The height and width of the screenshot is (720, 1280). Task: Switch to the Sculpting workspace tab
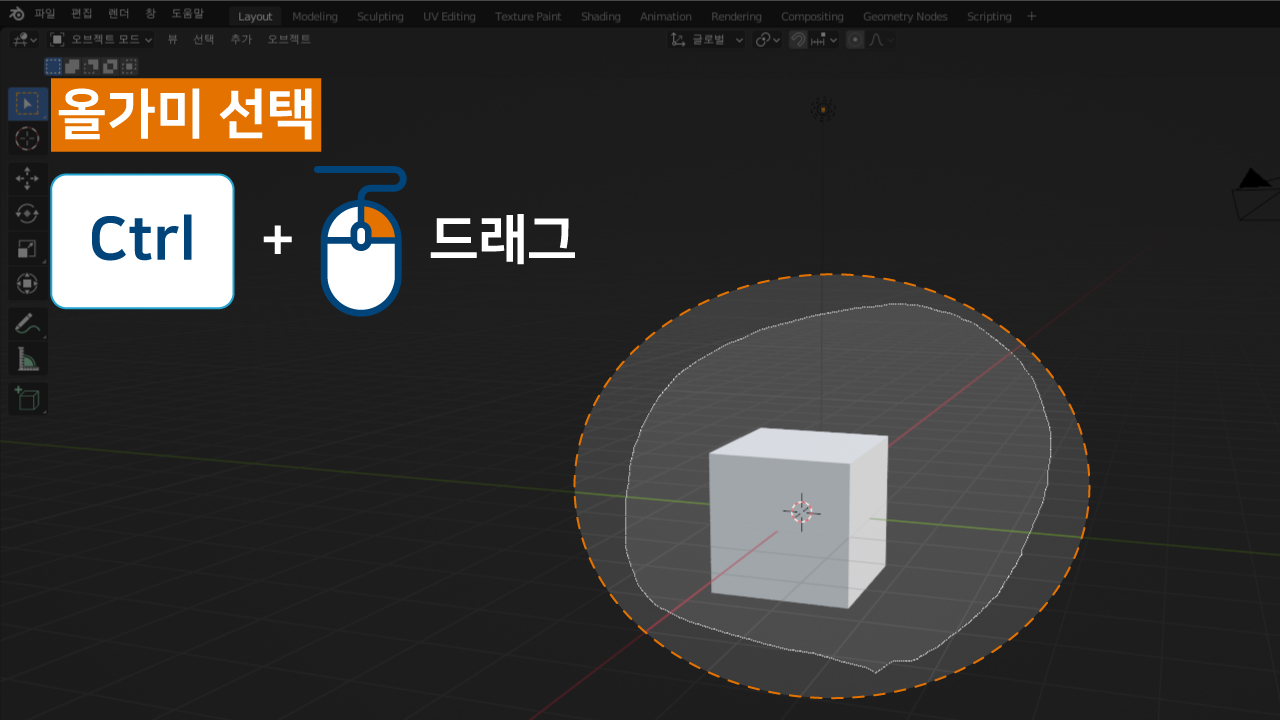pyautogui.click(x=380, y=16)
